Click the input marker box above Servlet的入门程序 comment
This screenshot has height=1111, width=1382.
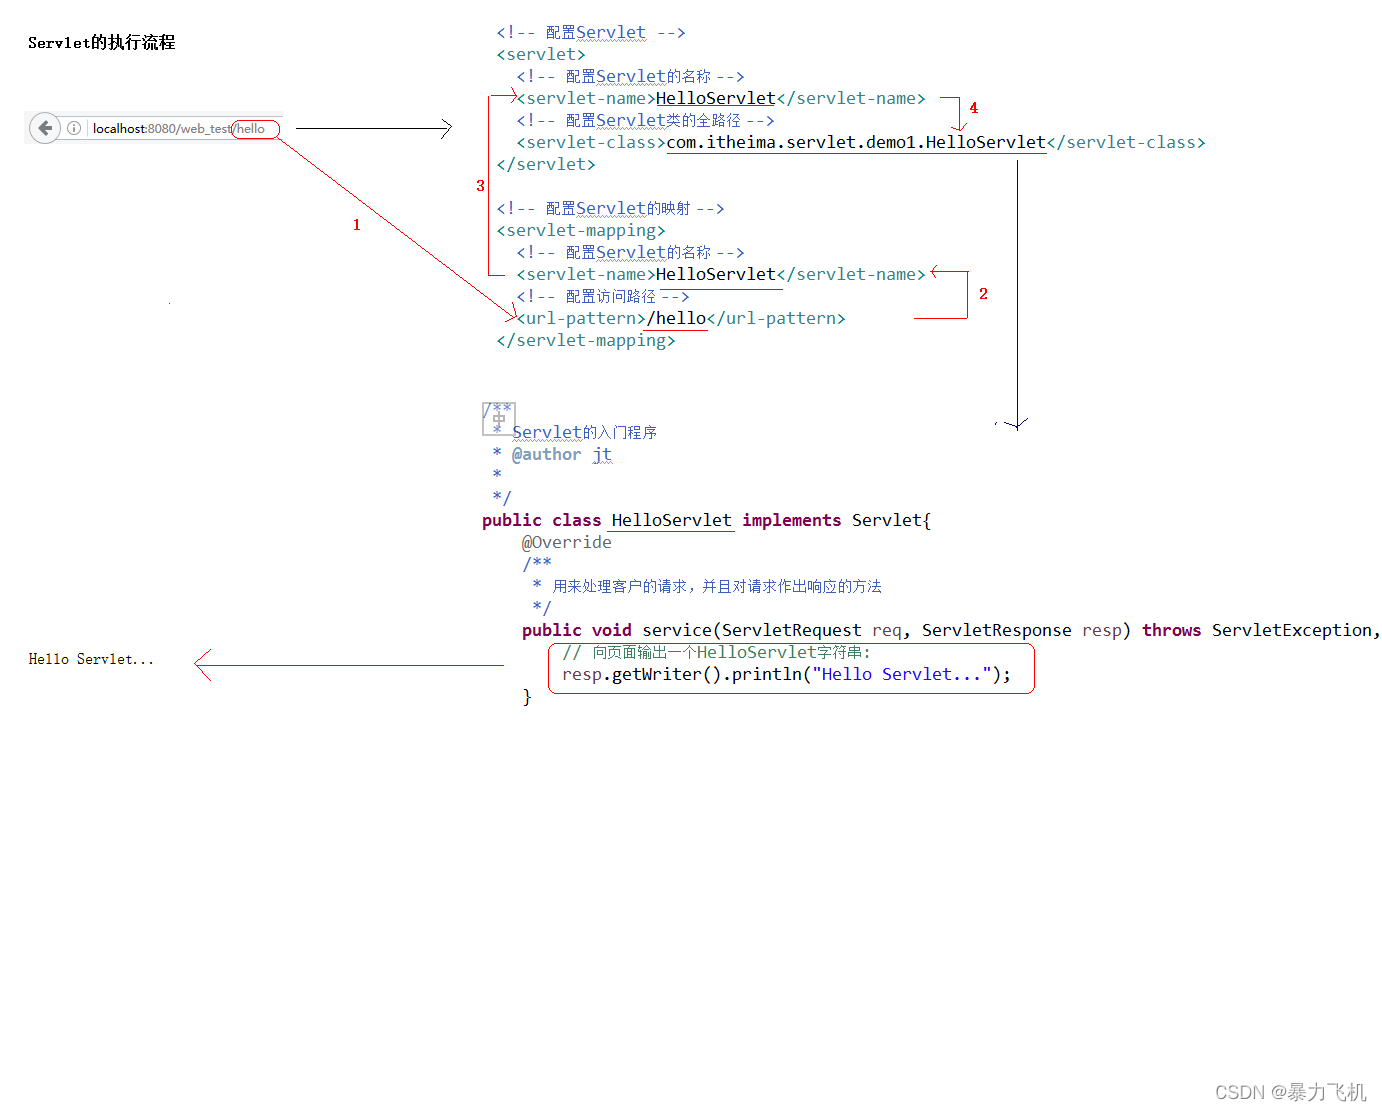pyautogui.click(x=498, y=418)
